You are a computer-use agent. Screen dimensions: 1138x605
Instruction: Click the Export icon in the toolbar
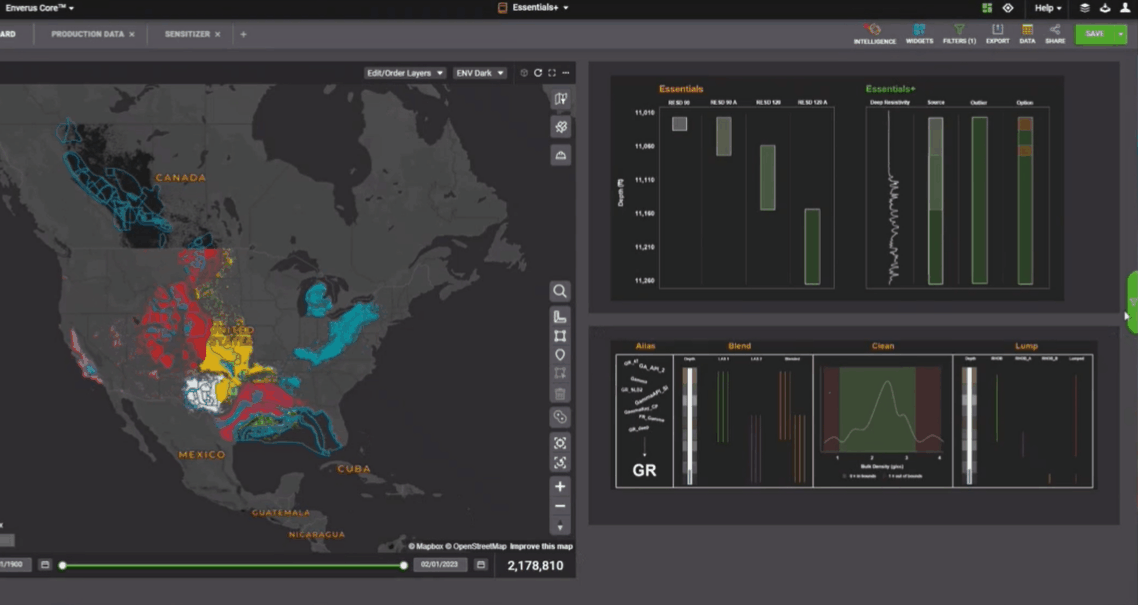tap(997, 33)
